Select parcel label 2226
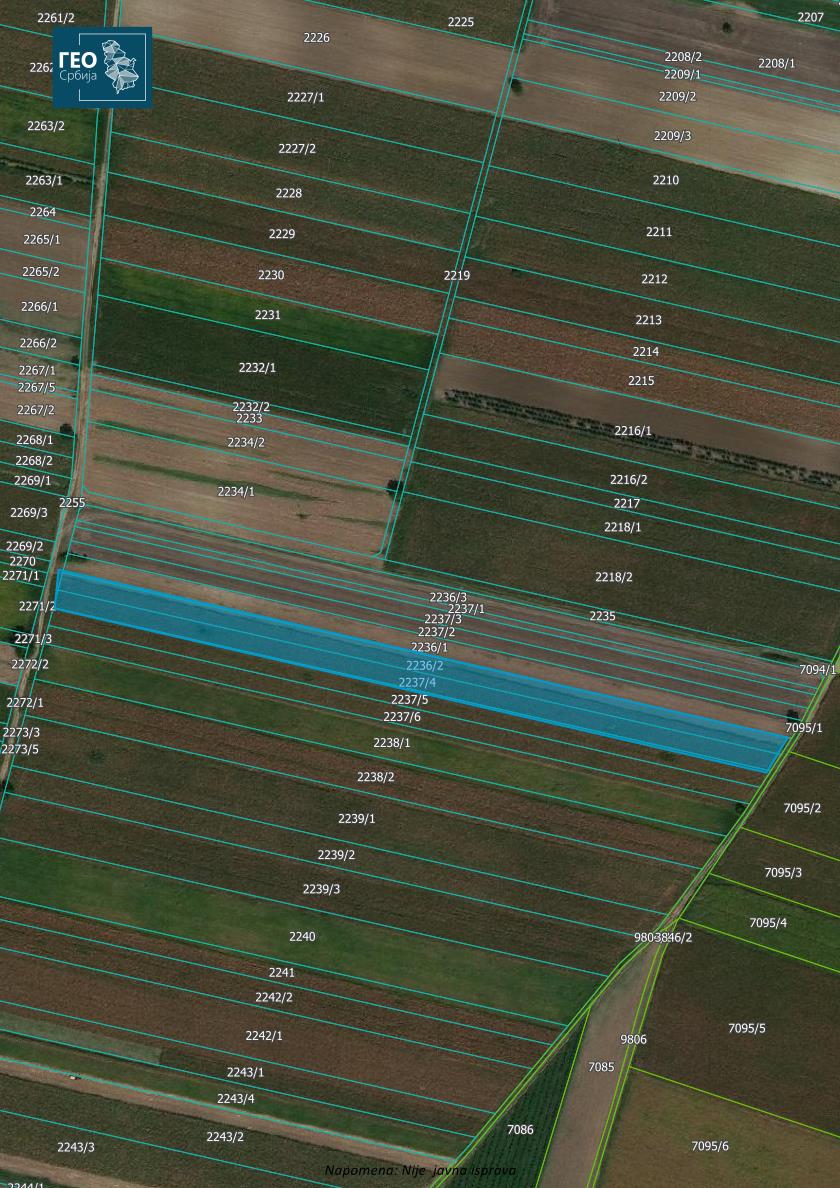The width and height of the screenshot is (840, 1188). 317,37
